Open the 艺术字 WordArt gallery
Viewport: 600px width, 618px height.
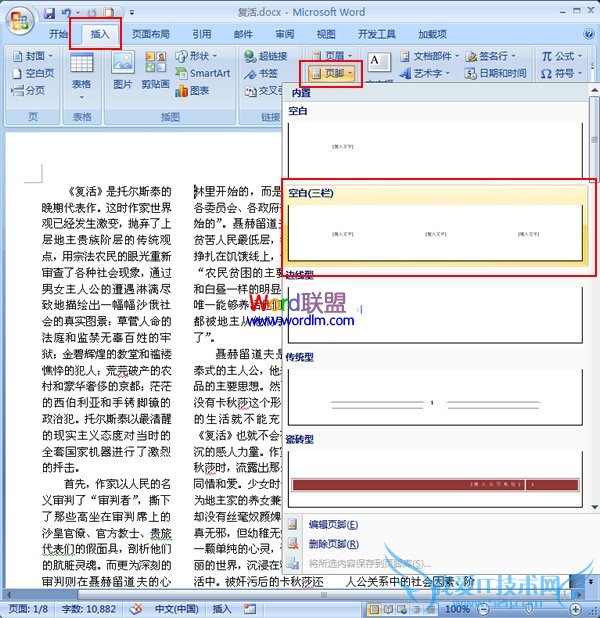coord(424,73)
